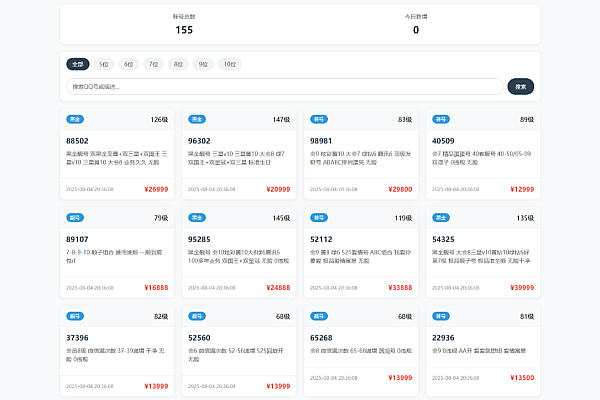
Task: Select the 全部 filter pill
Action: point(78,64)
